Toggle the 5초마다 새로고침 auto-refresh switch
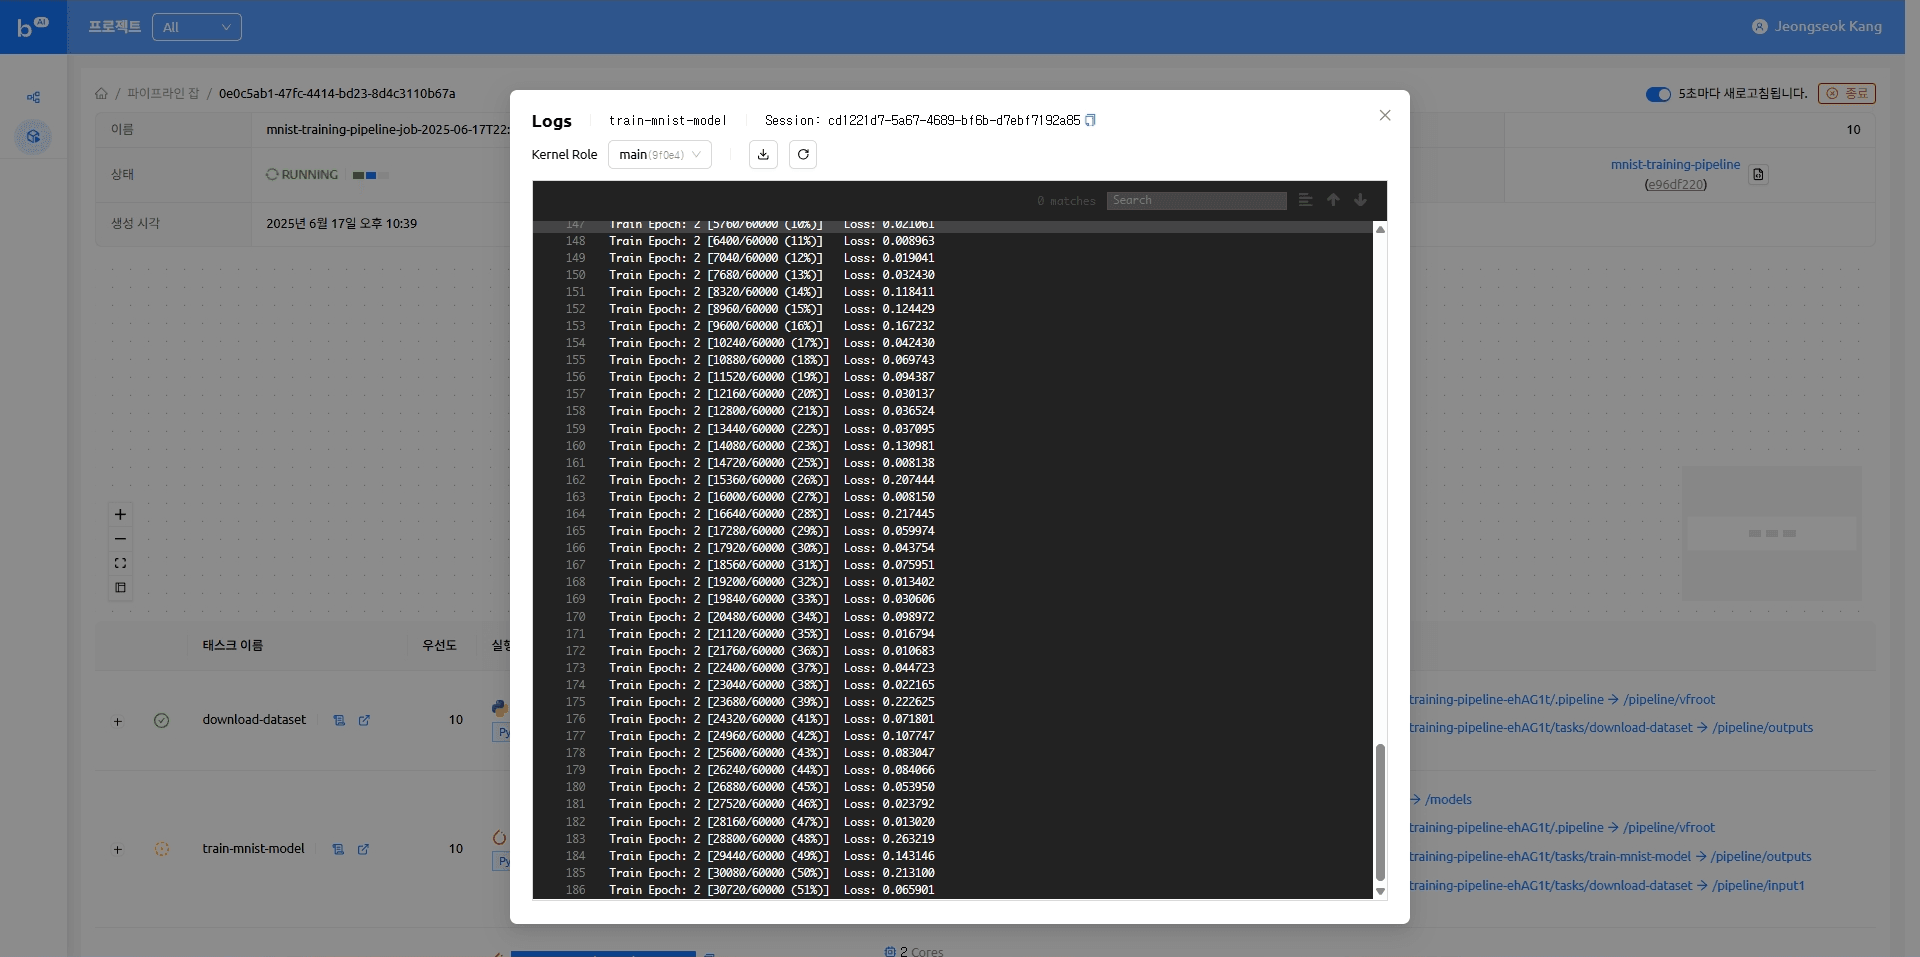1920x957 pixels. pos(1658,94)
